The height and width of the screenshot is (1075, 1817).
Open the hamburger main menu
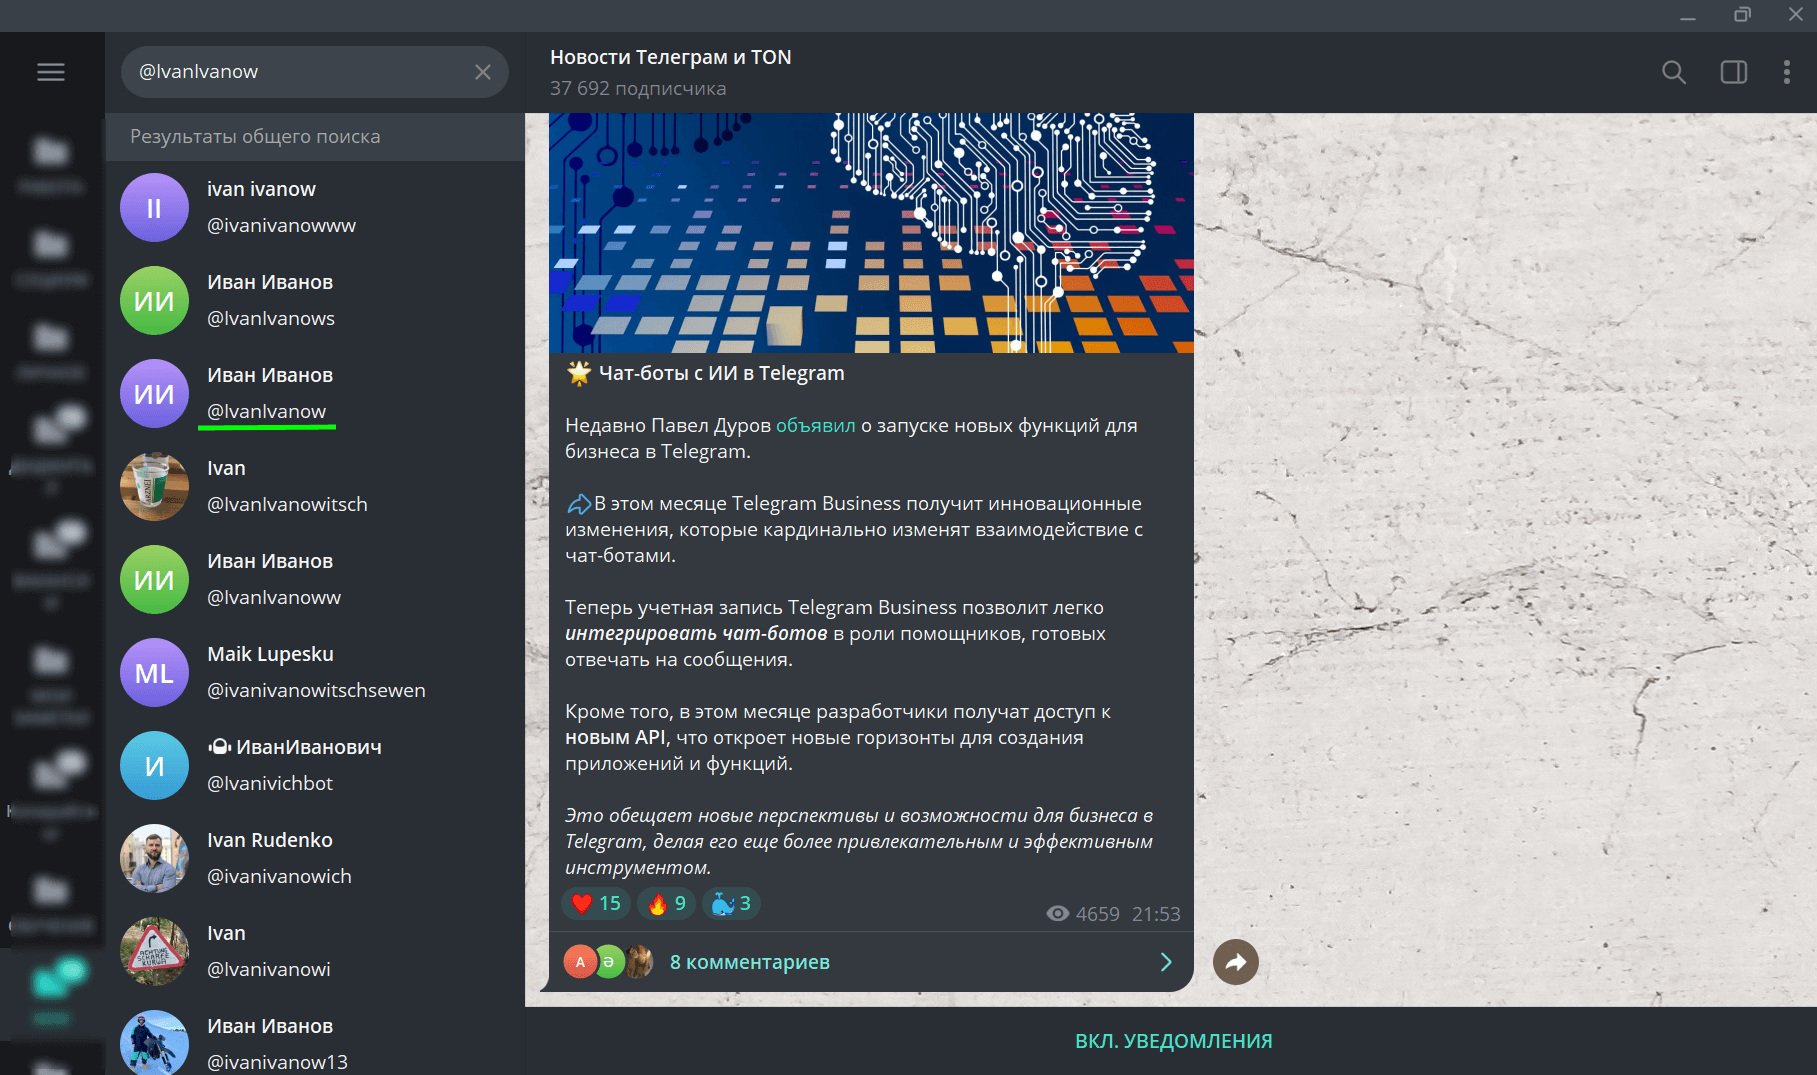(51, 72)
